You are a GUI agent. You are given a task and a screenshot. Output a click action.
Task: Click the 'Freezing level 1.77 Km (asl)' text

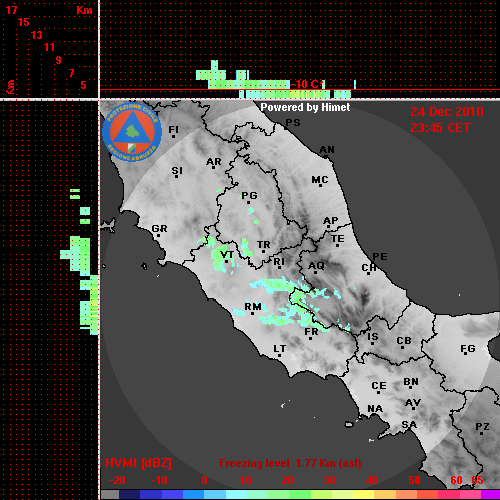pyautogui.click(x=290, y=463)
